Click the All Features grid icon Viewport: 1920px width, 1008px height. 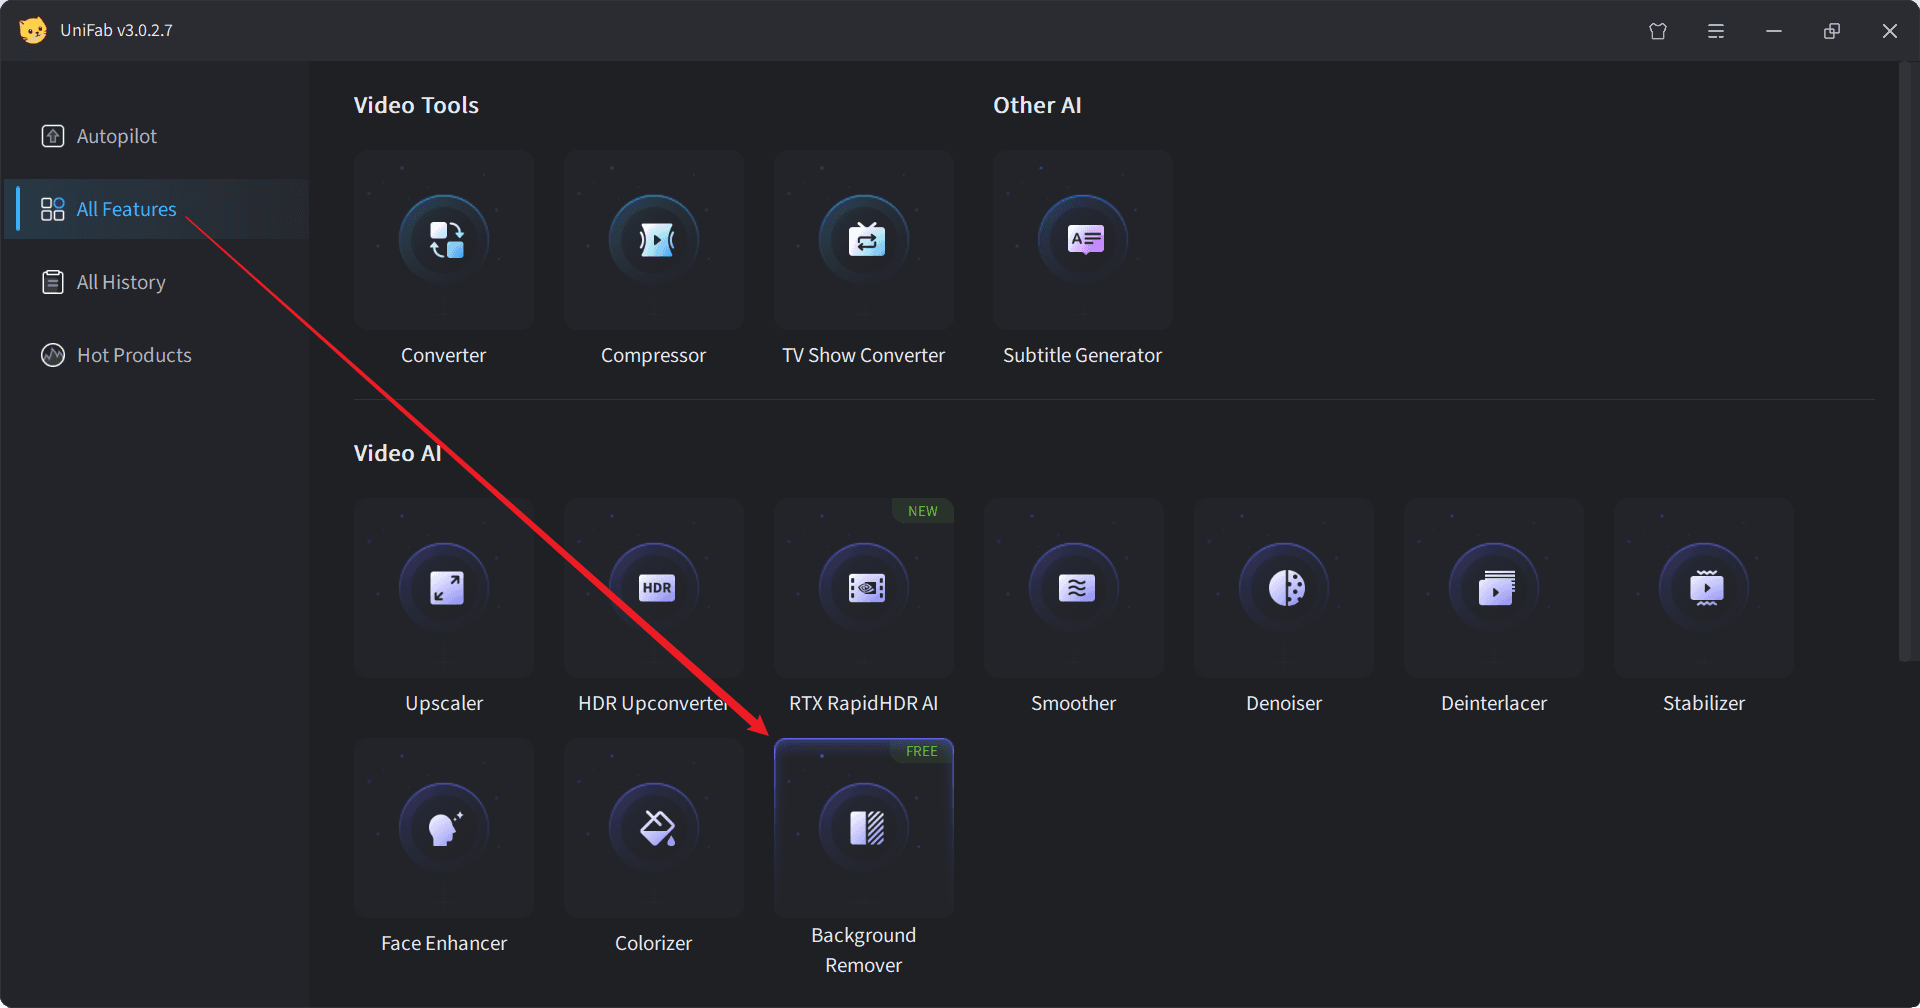click(x=53, y=209)
